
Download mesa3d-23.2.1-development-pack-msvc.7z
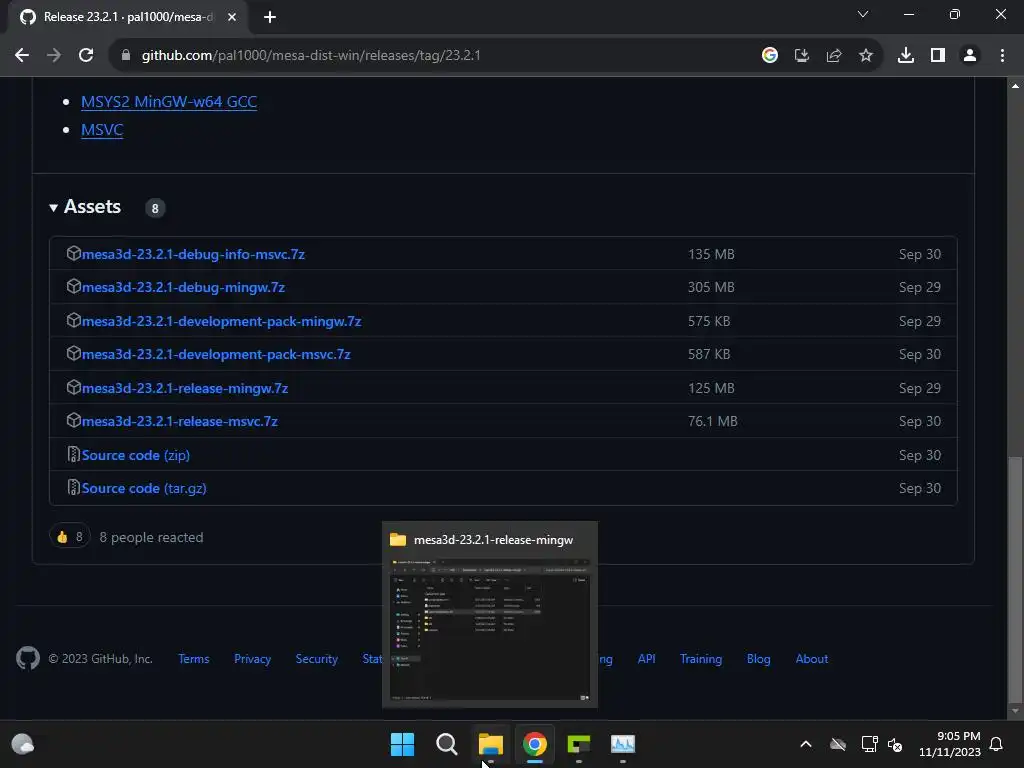coord(216,354)
